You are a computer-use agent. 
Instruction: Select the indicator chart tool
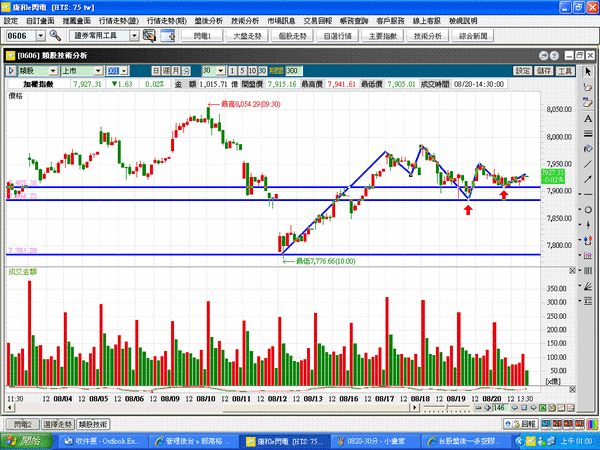click(x=588, y=256)
